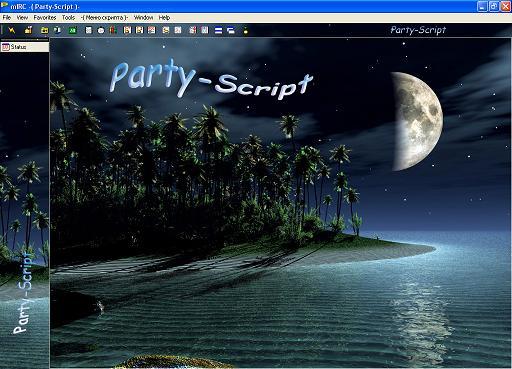Open the Favorites menu
512x369 pixels.
pyautogui.click(x=45, y=17)
